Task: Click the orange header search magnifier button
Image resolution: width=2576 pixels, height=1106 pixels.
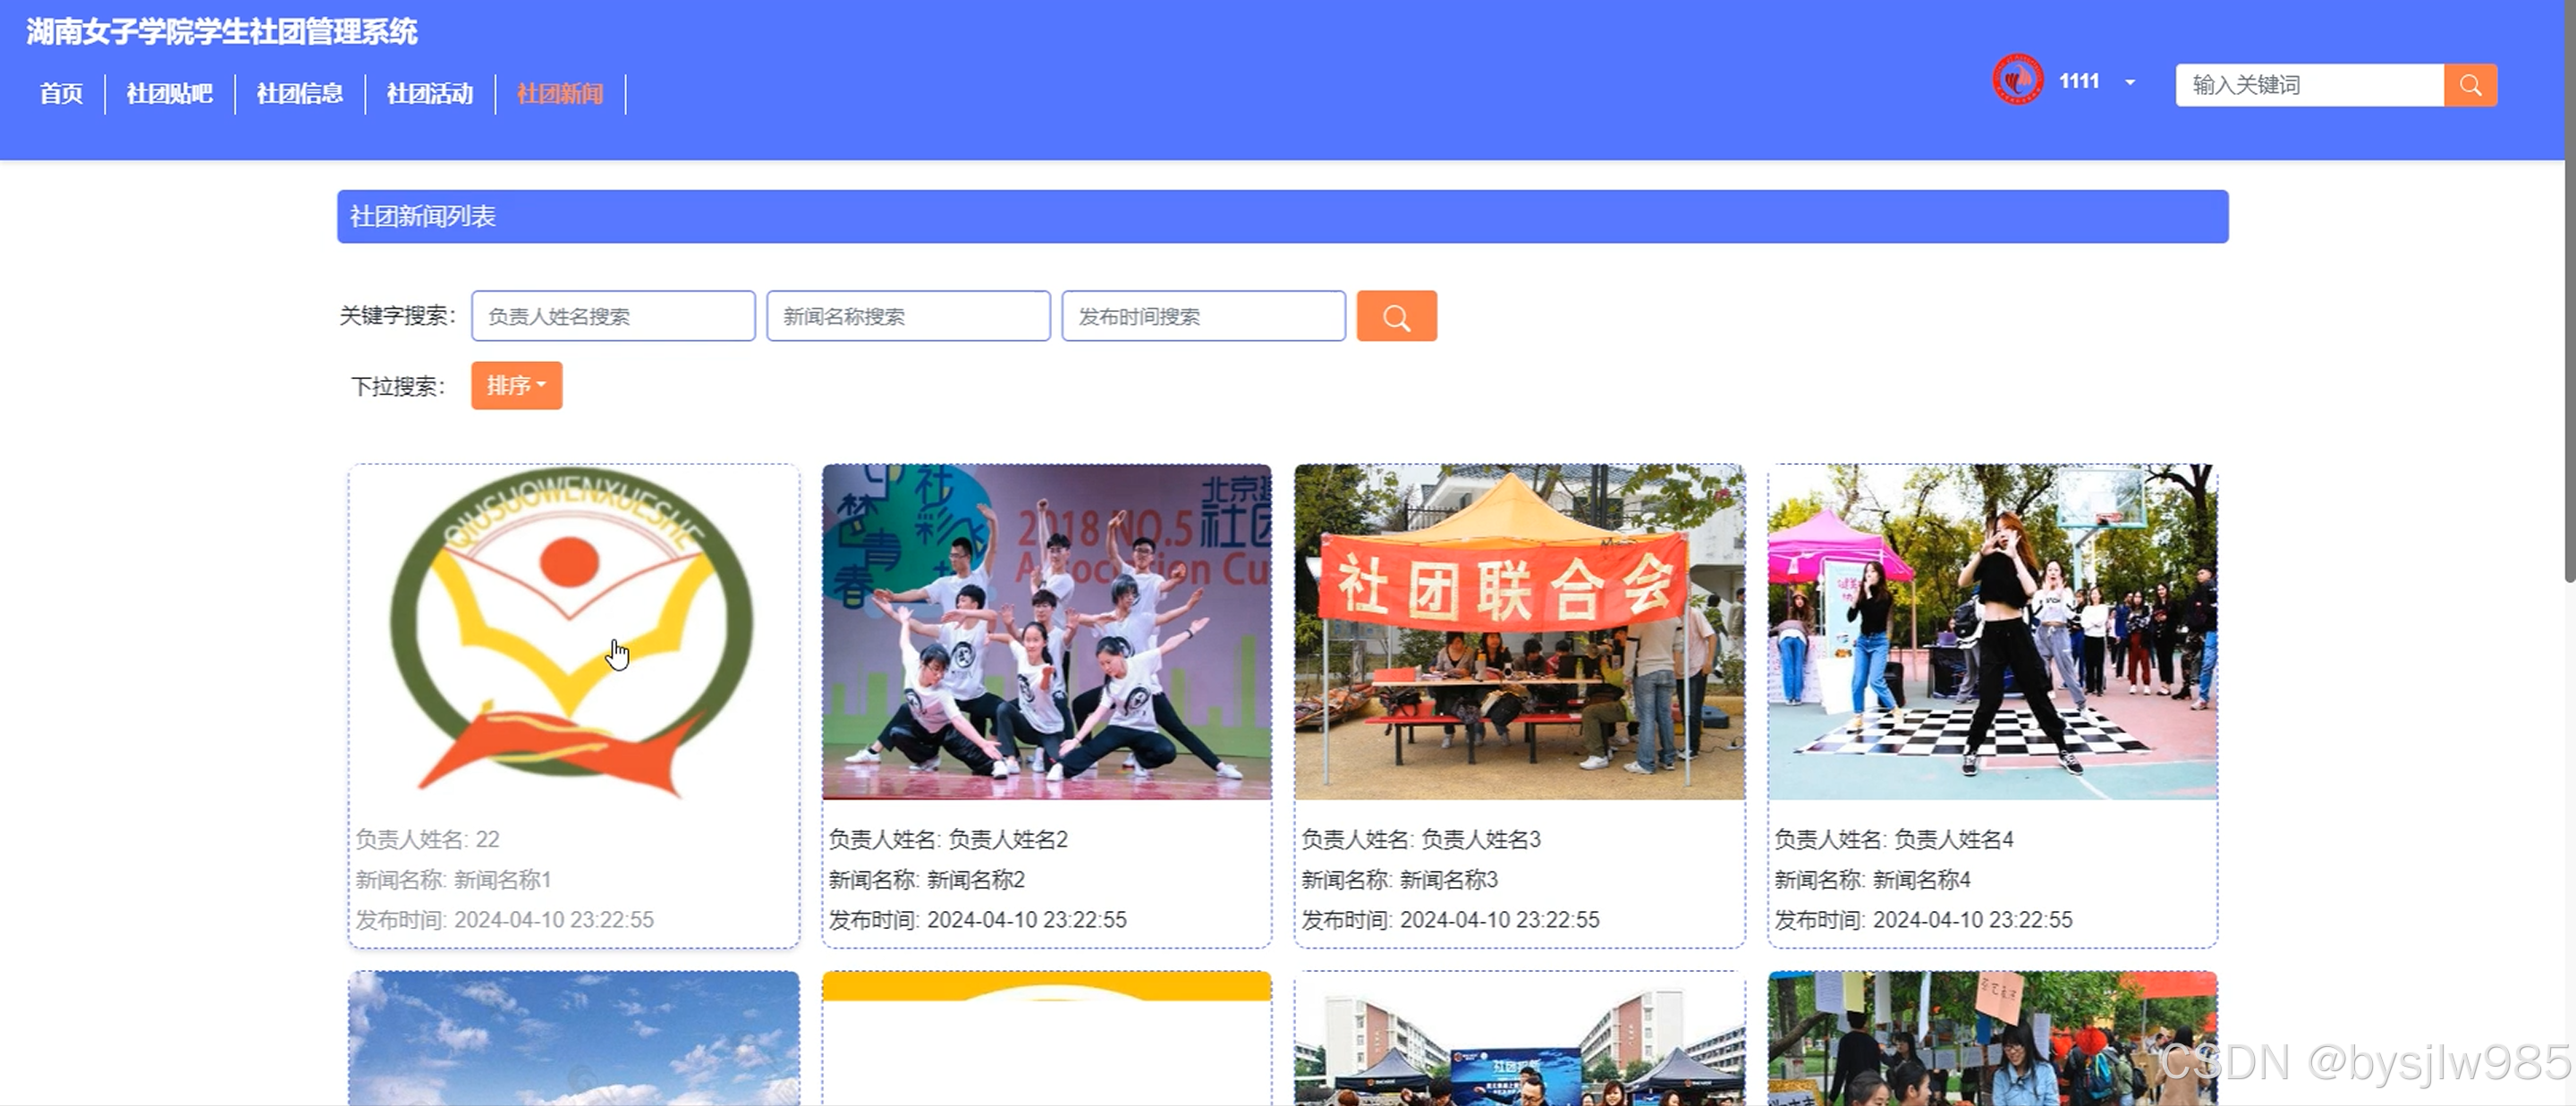Action: [x=2470, y=85]
